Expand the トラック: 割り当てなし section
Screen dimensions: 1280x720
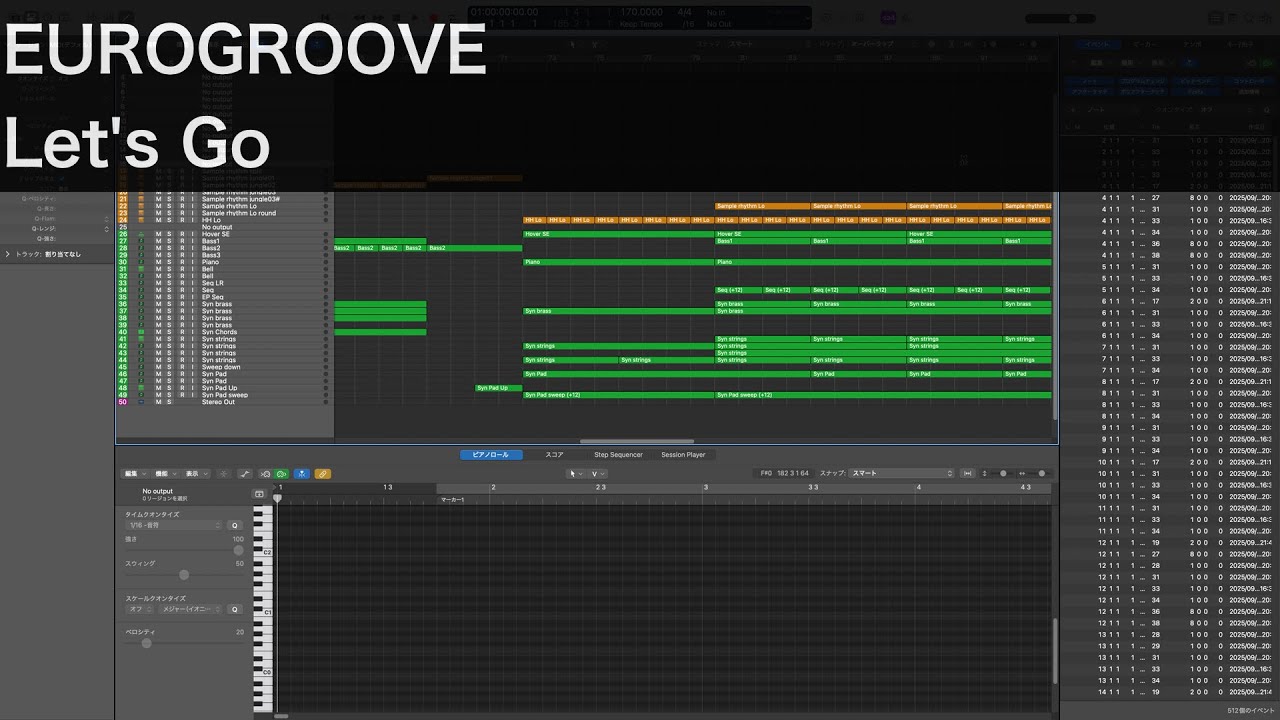(10, 254)
